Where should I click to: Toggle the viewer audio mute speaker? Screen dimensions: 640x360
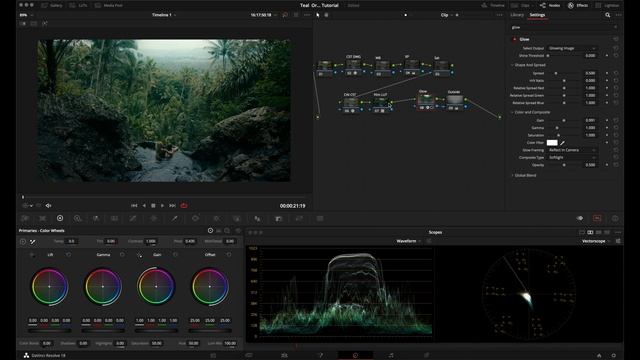coord(48,206)
